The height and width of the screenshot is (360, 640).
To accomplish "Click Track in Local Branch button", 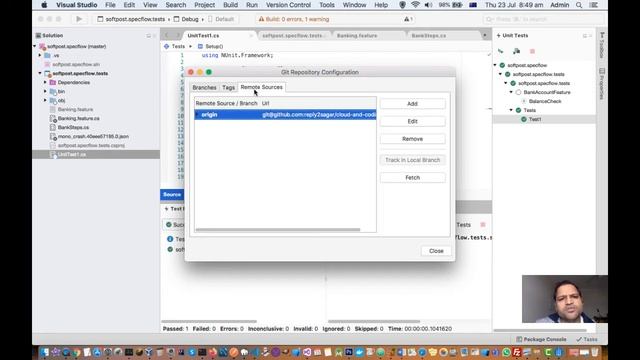I will 412,160.
